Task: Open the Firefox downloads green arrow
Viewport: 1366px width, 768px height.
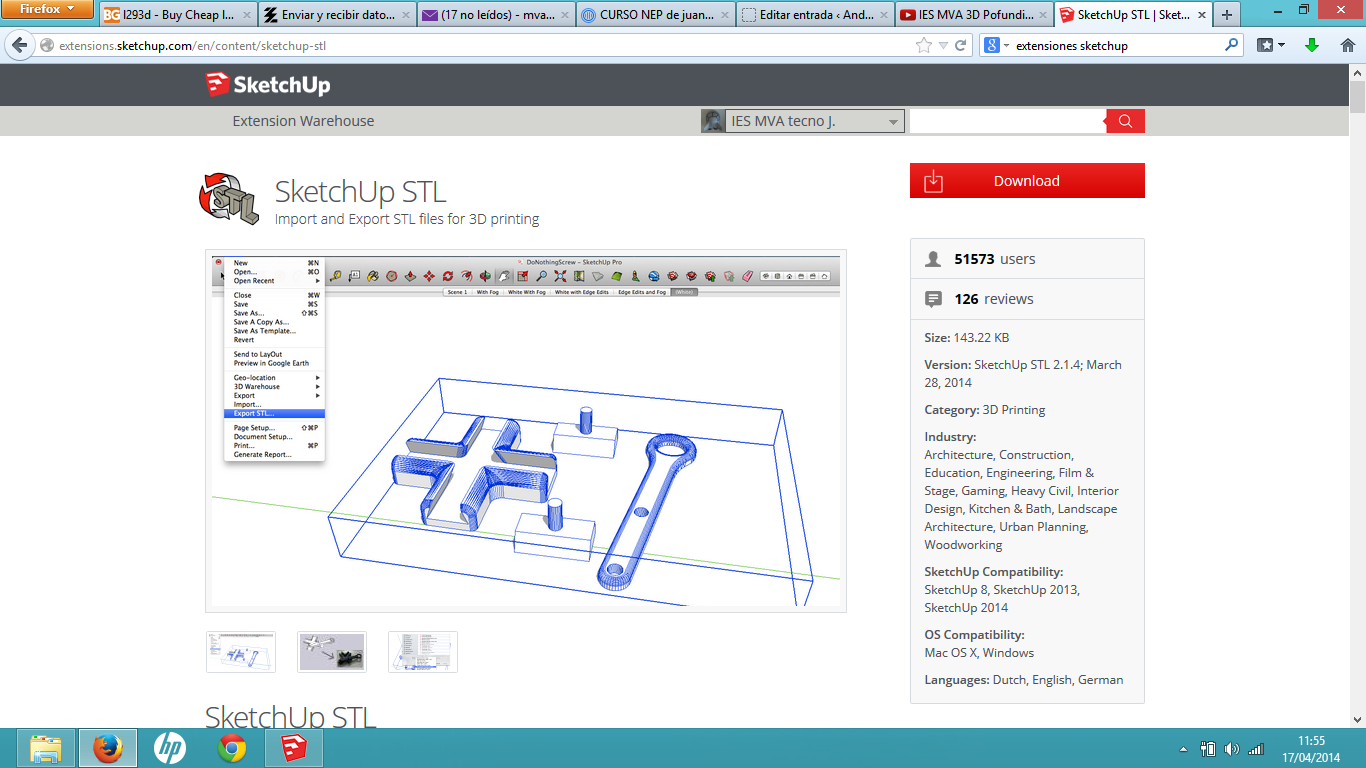Action: (x=1312, y=45)
